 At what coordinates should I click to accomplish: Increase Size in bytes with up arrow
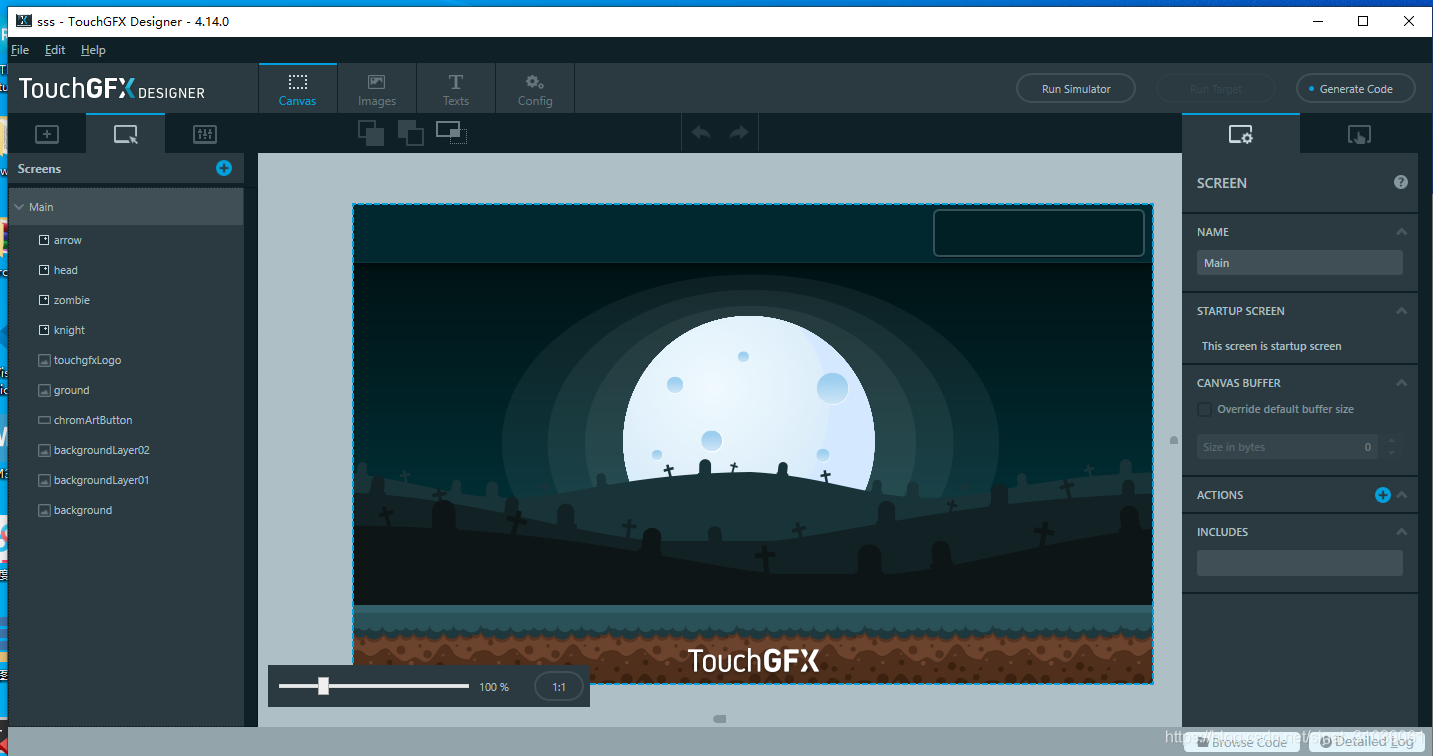click(1391, 441)
